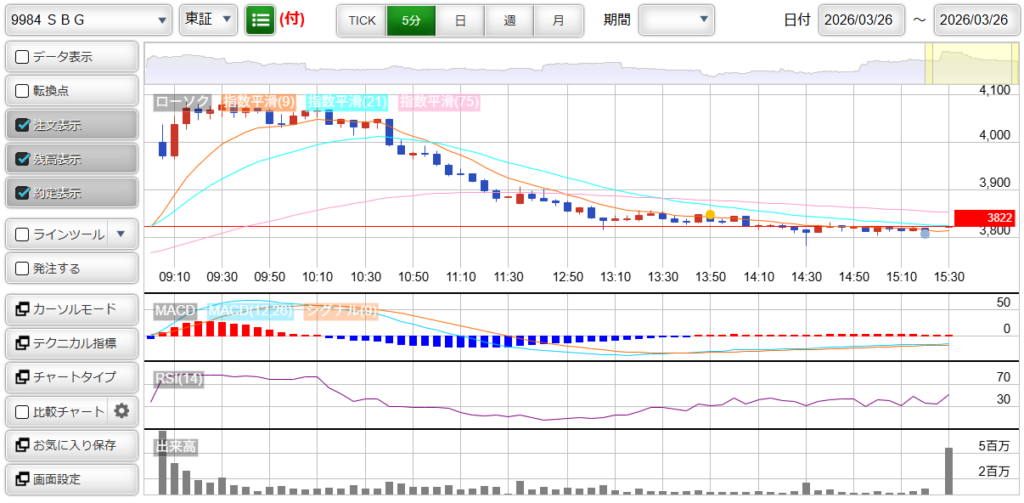Uncheck the 注文表示 checkbox
This screenshot has height=503, width=1024.
pyautogui.click(x=23, y=125)
